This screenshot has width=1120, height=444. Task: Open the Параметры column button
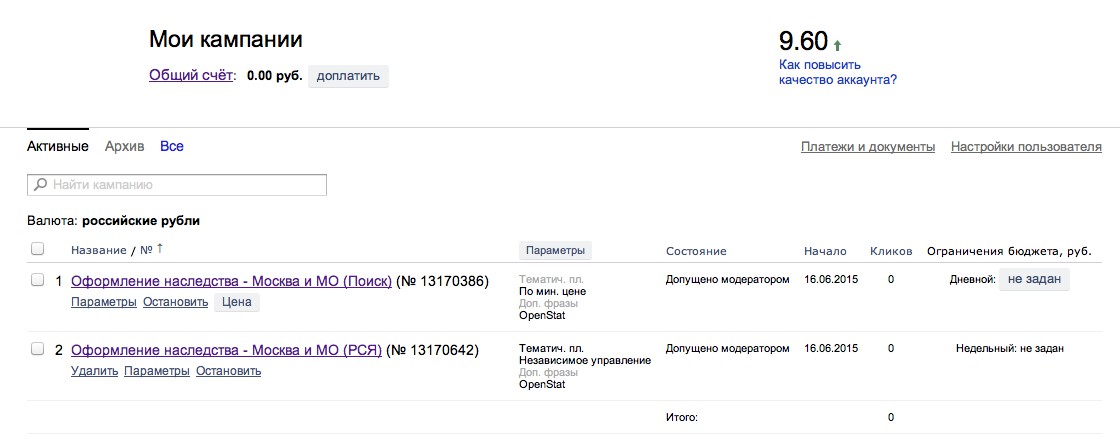(555, 251)
